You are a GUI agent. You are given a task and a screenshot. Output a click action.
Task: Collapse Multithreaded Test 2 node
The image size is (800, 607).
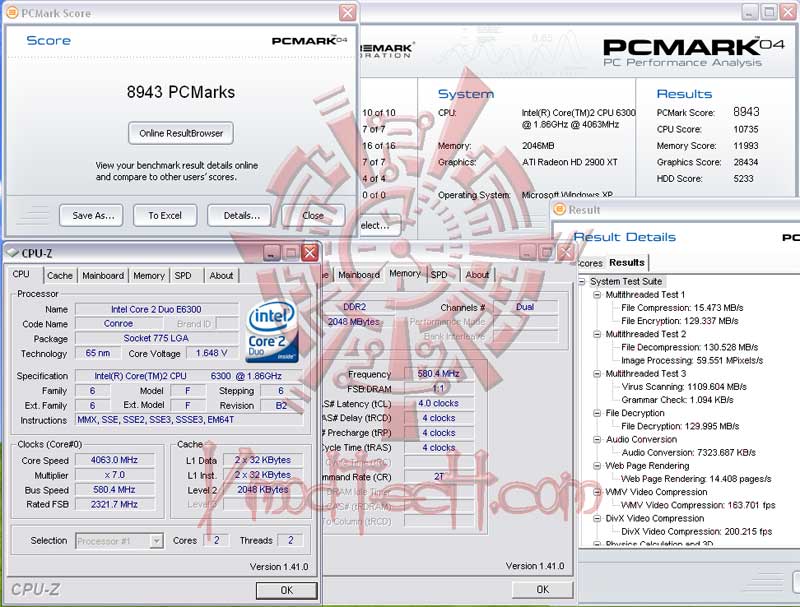(x=597, y=334)
